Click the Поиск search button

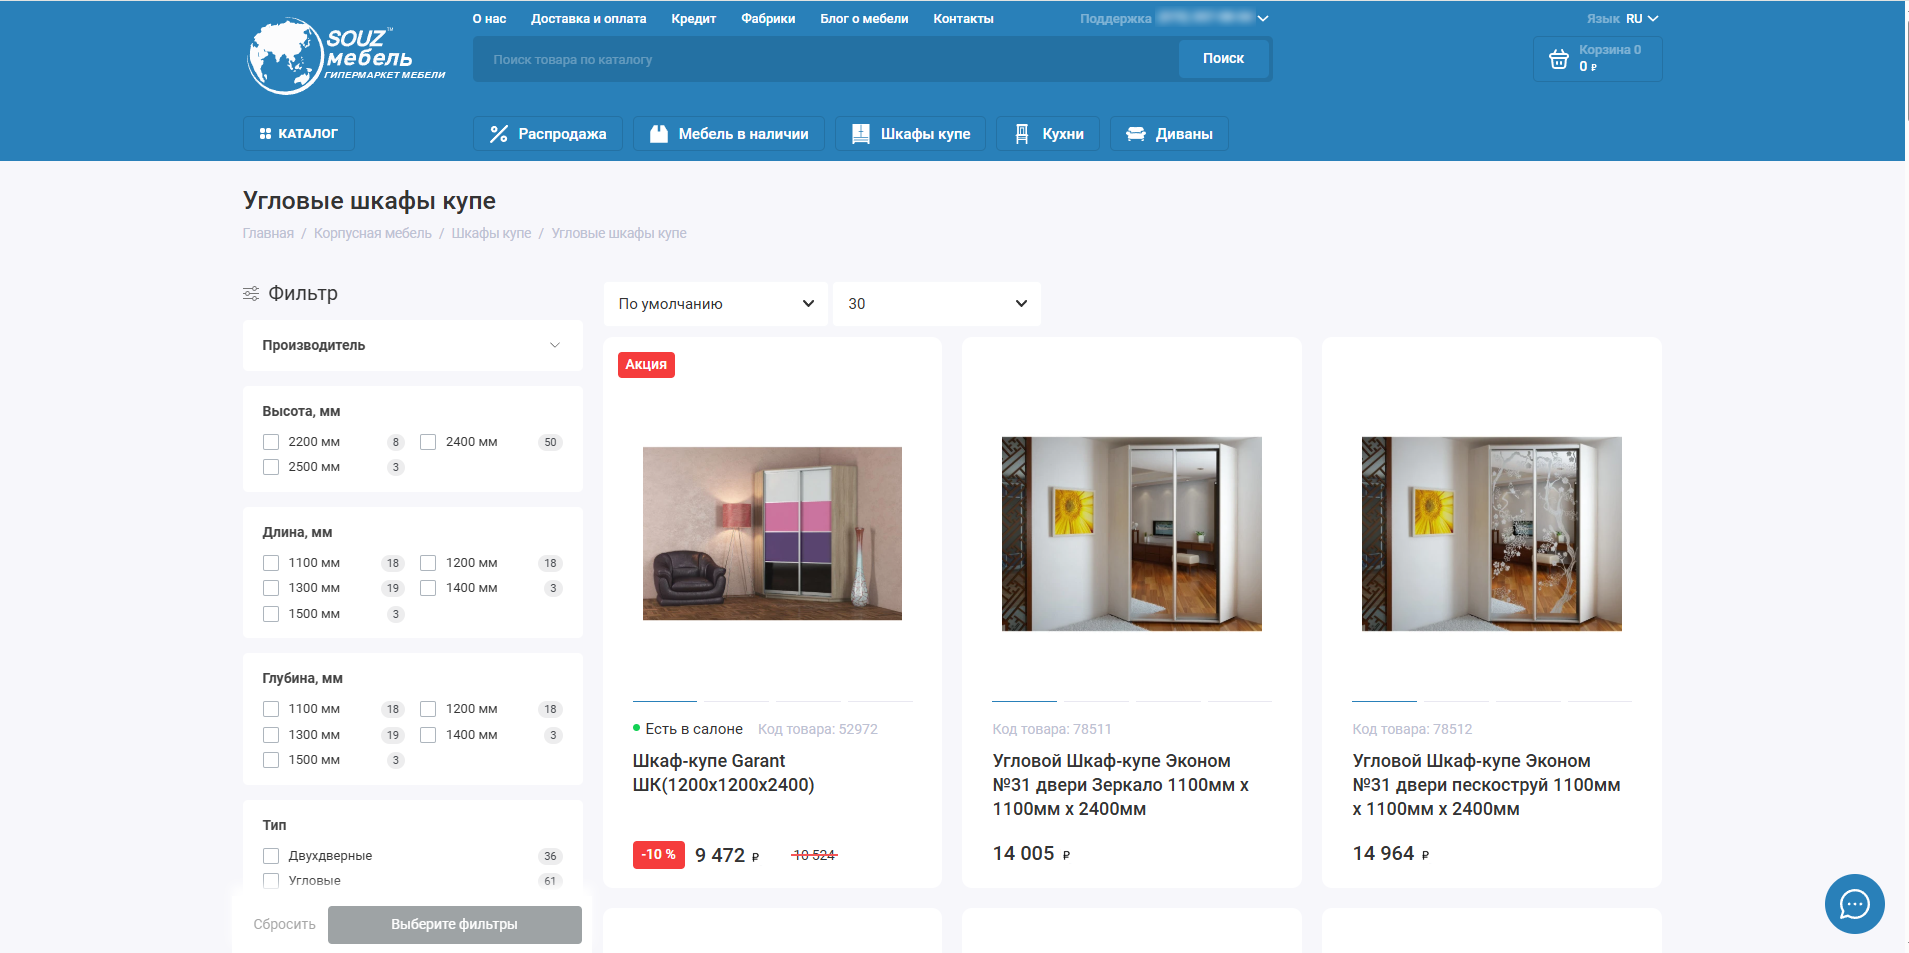[x=1223, y=59]
